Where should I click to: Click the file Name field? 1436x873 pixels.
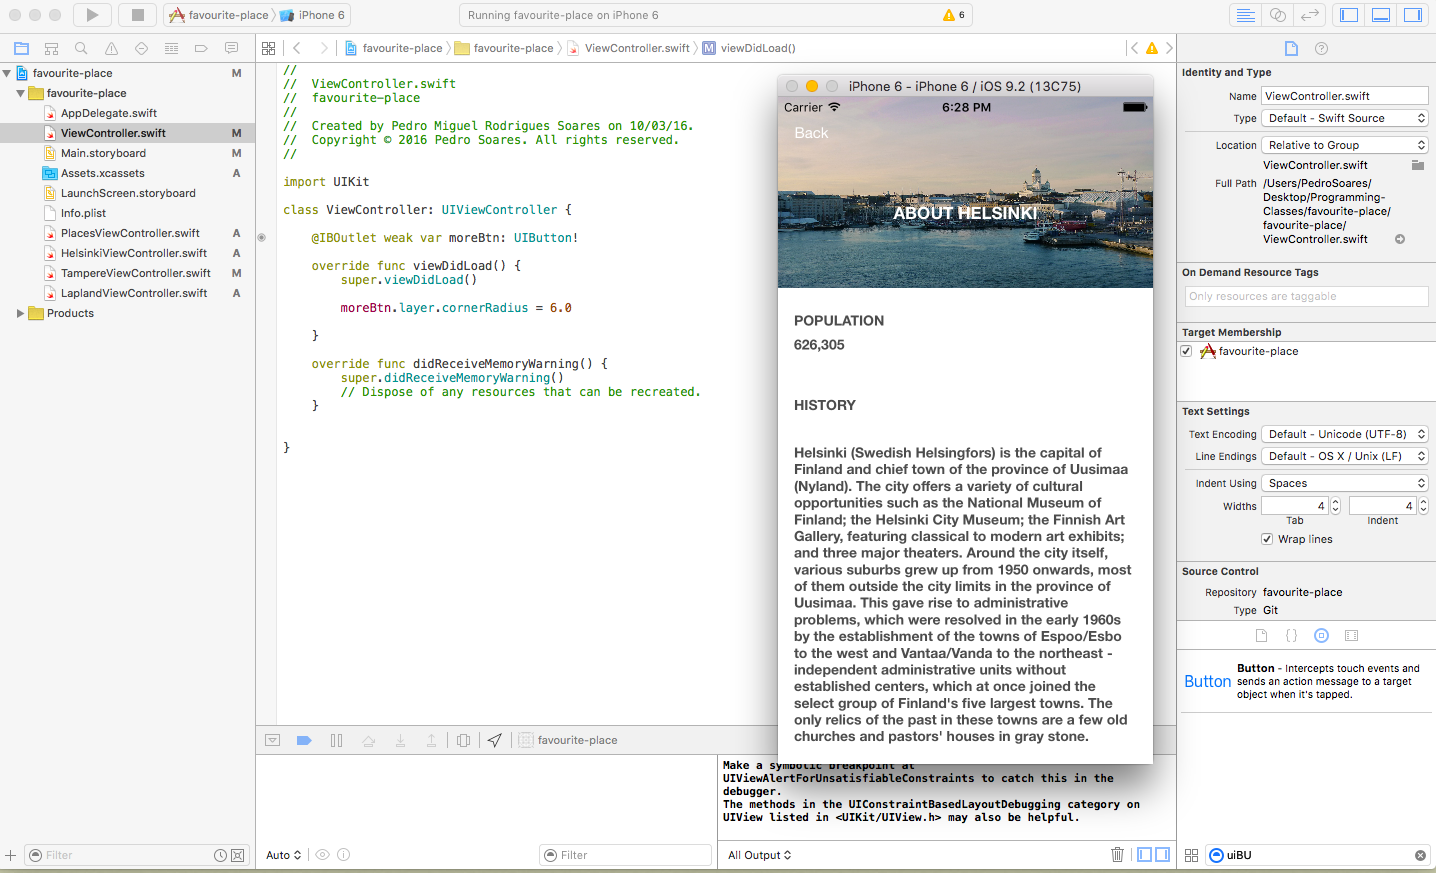(x=1345, y=96)
